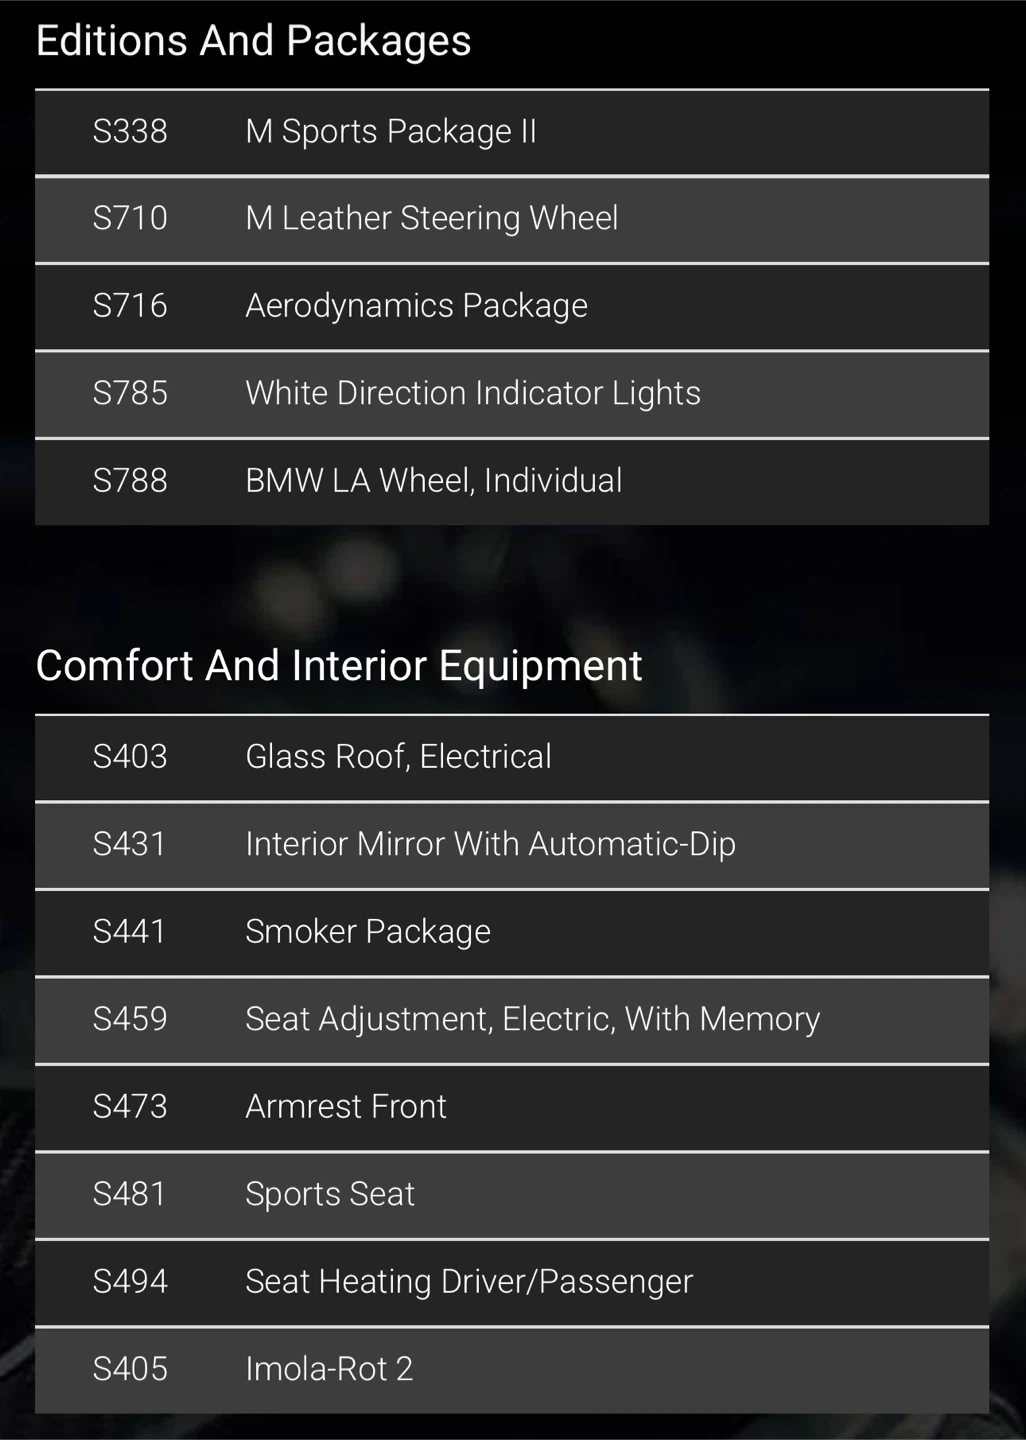Select White Direction Indicator Lights text
This screenshot has width=1026, height=1440.
(472, 394)
